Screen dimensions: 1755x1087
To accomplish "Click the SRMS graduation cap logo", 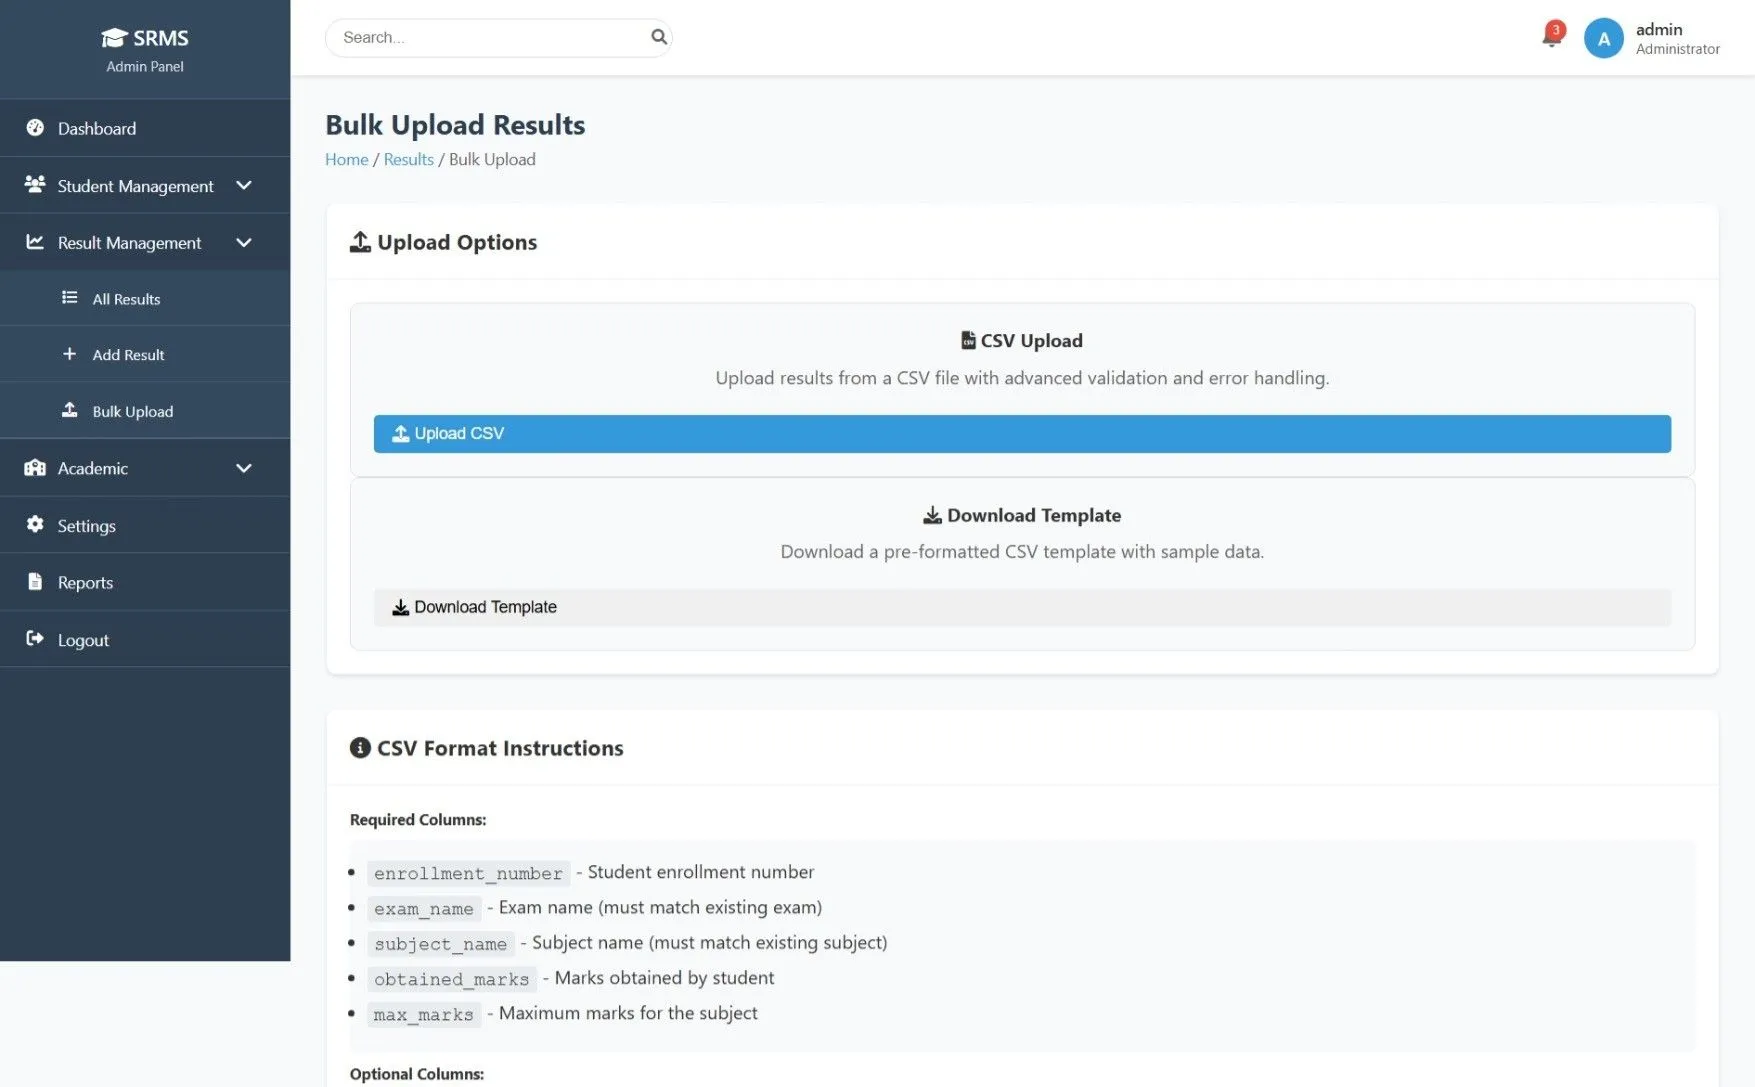I will pyautogui.click(x=114, y=36).
